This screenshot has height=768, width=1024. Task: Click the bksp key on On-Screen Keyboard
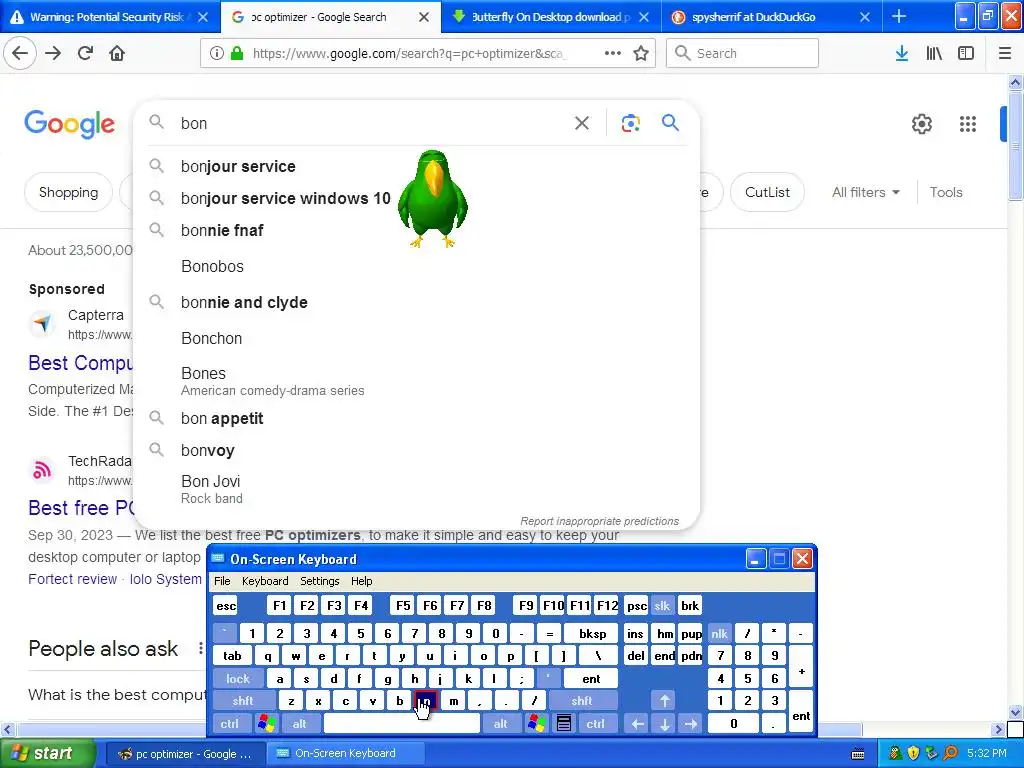click(593, 633)
